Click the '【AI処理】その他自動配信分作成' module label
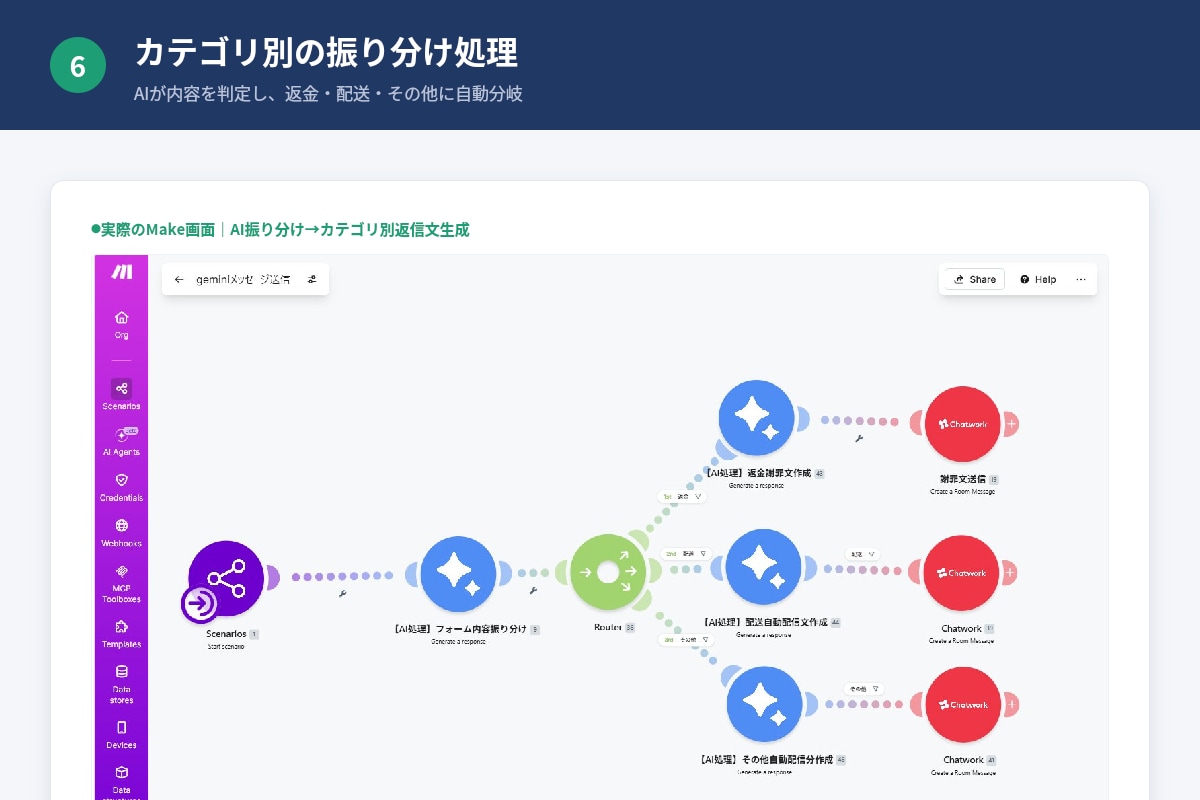This screenshot has height=800, width=1200. 767,760
